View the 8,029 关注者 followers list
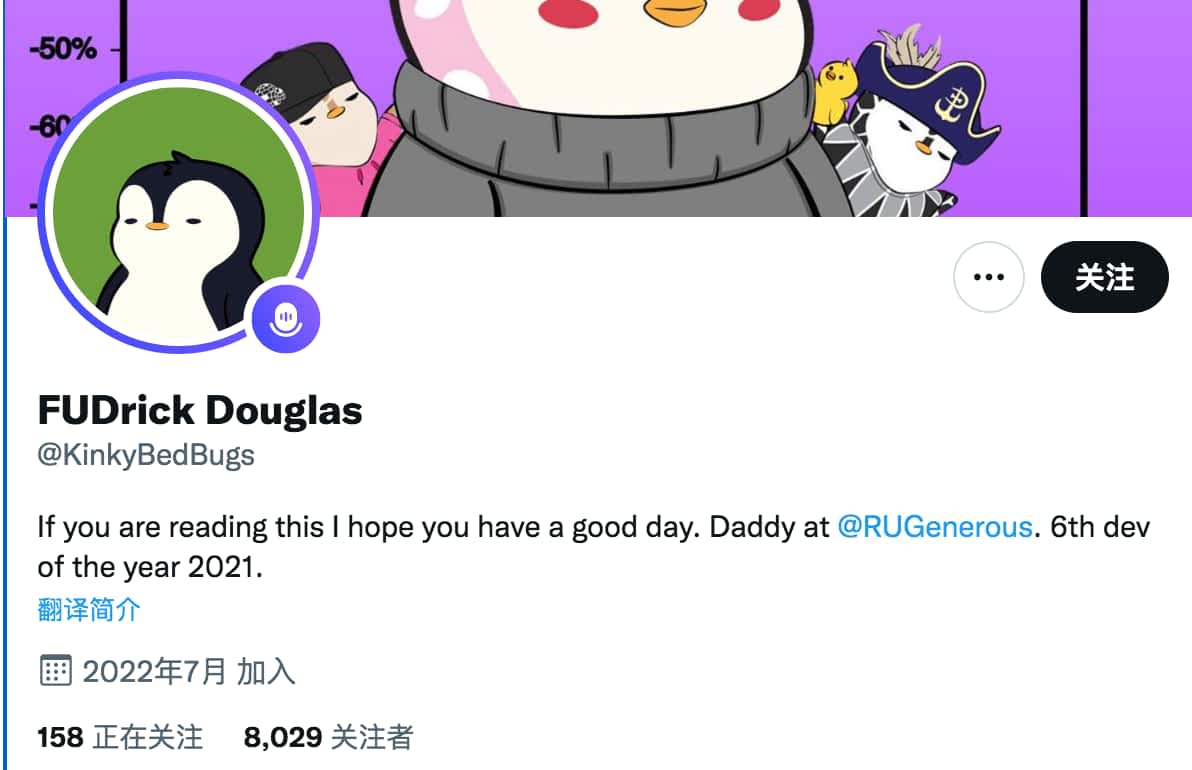Viewport: 1192px width, 770px height. click(328, 737)
